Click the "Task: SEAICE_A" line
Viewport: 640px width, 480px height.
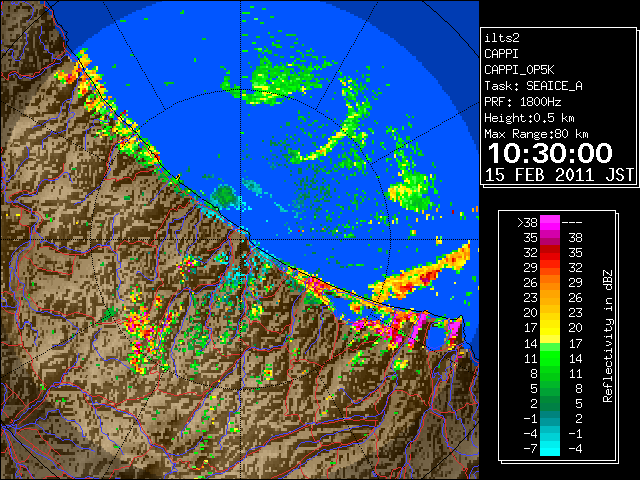(533, 86)
